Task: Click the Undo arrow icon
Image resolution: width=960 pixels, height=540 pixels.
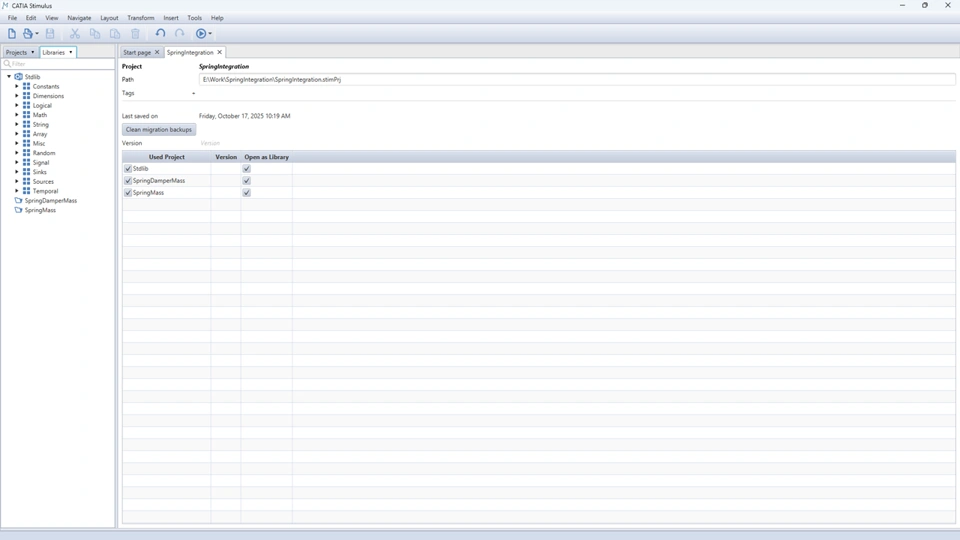Action: (x=160, y=34)
